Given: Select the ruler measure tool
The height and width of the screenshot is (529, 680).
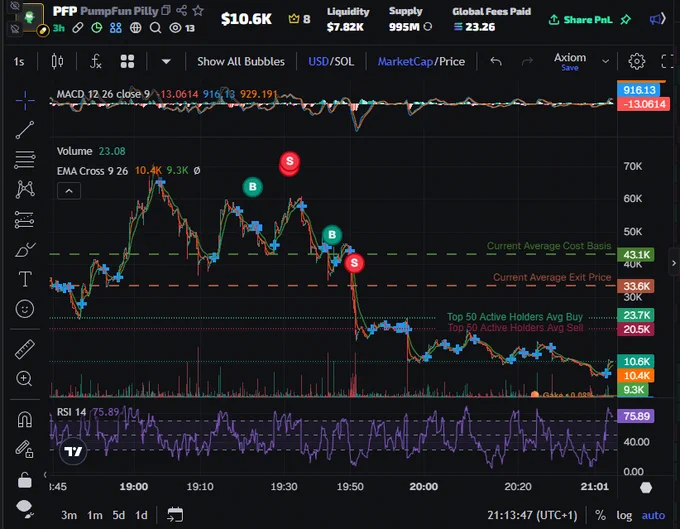Looking at the screenshot, I should 25,349.
